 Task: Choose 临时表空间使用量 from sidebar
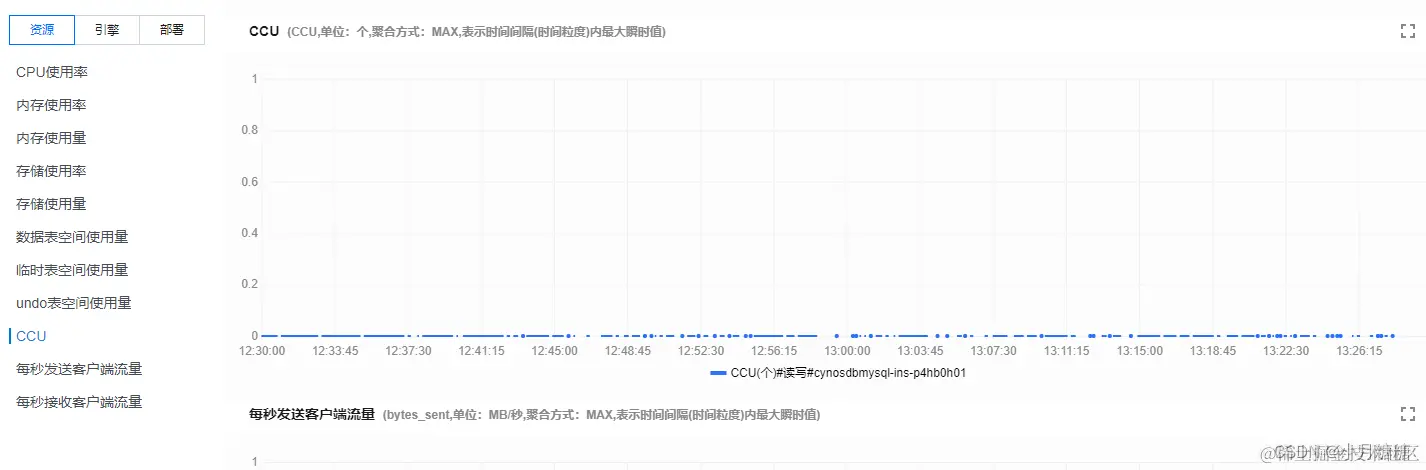coord(72,270)
